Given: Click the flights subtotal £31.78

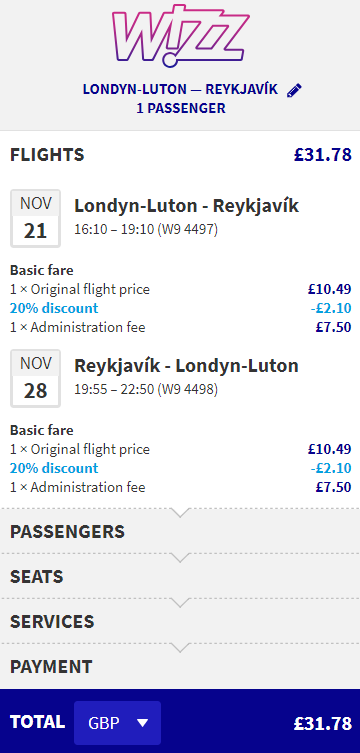Looking at the screenshot, I should [x=323, y=155].
